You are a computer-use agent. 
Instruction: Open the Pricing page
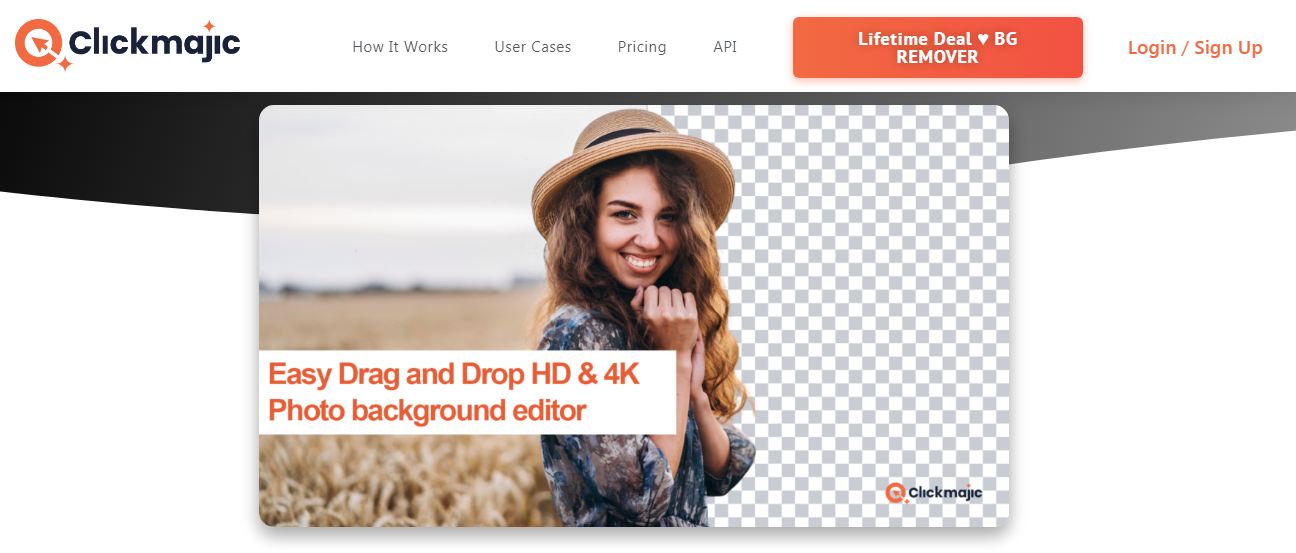point(642,47)
